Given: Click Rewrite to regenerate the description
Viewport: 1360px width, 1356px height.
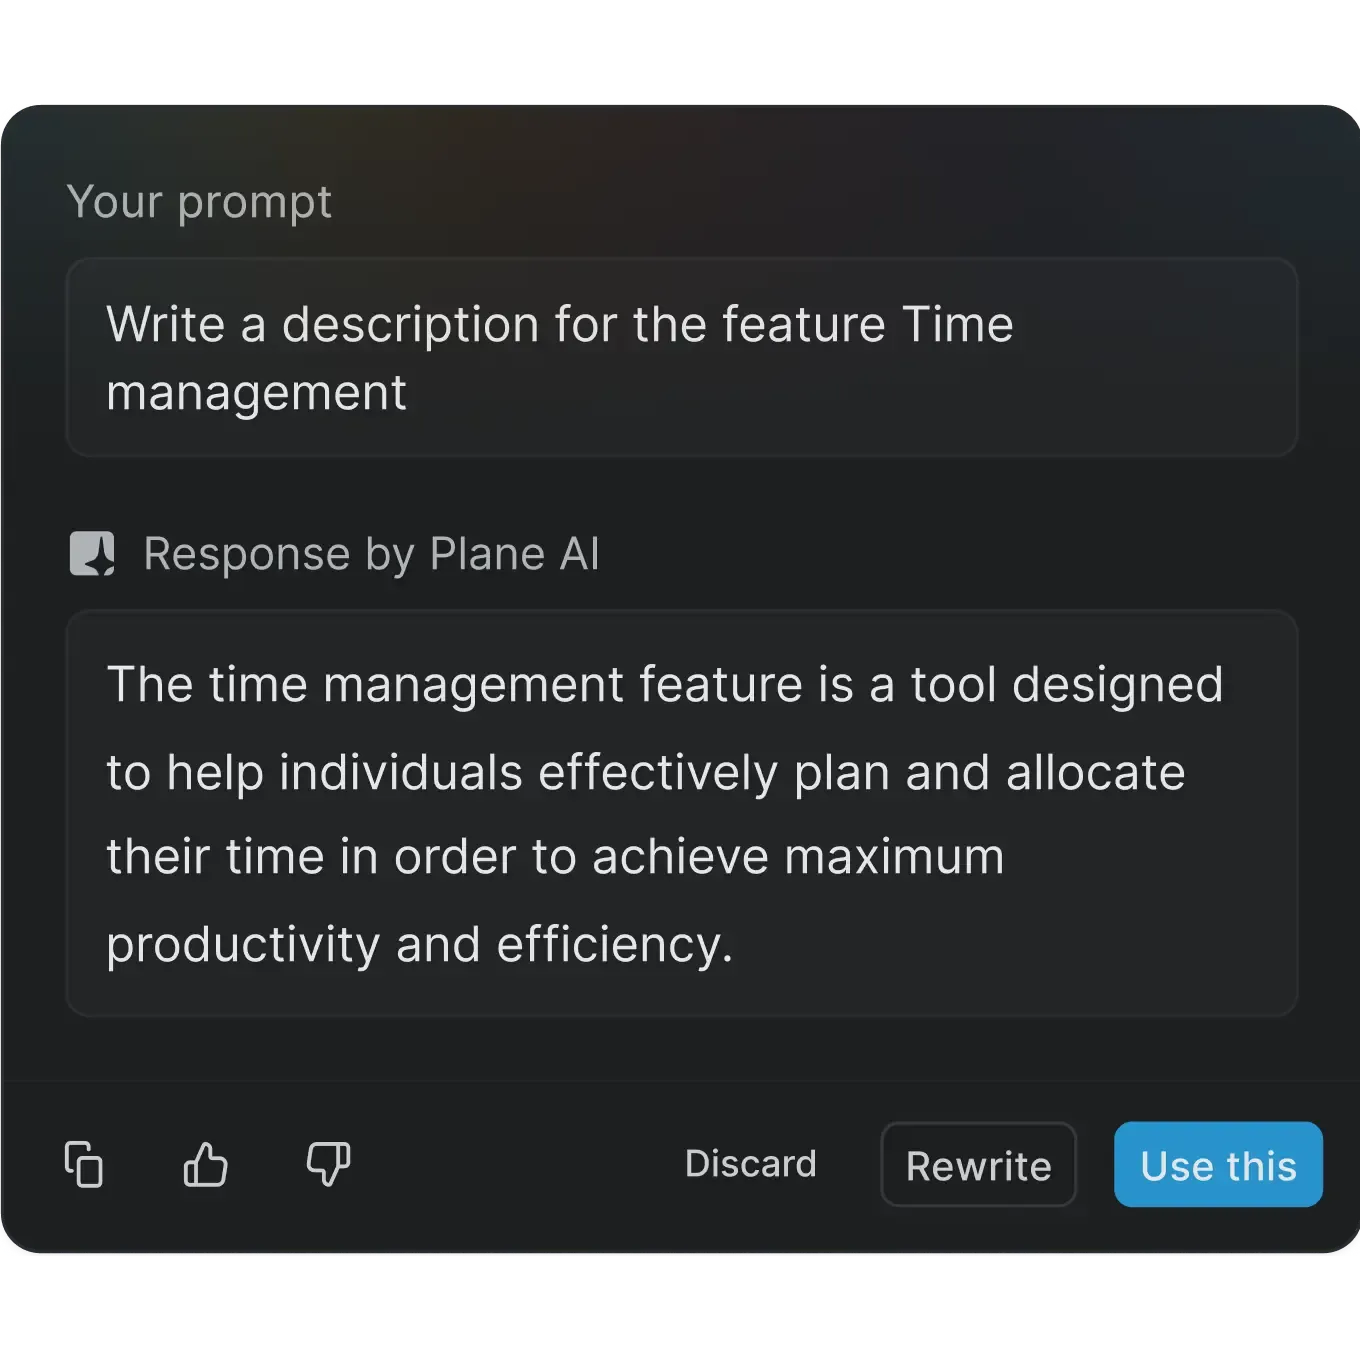Looking at the screenshot, I should (x=978, y=1164).
